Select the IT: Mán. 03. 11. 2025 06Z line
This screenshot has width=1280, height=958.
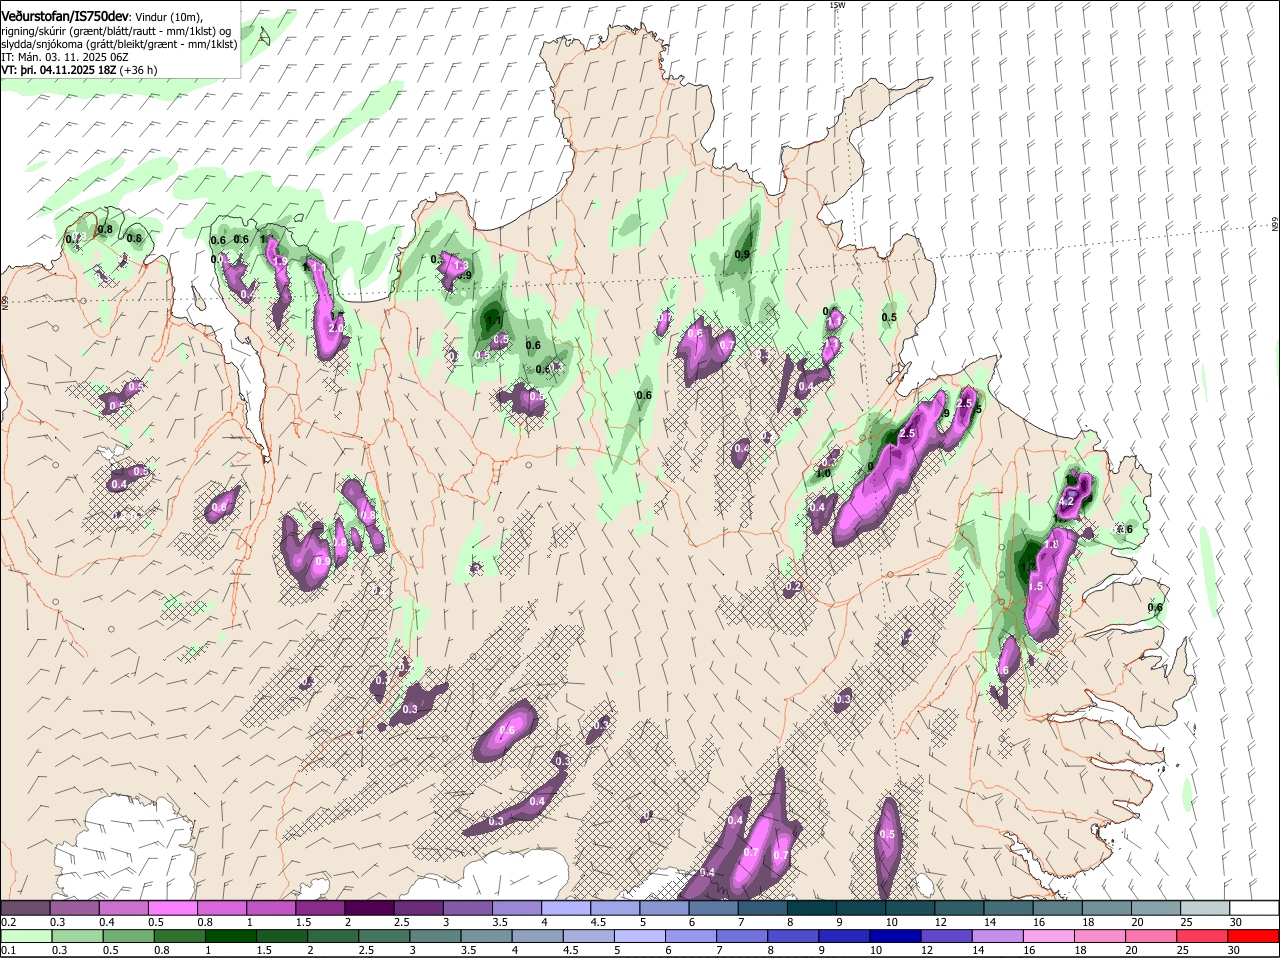tap(64, 57)
